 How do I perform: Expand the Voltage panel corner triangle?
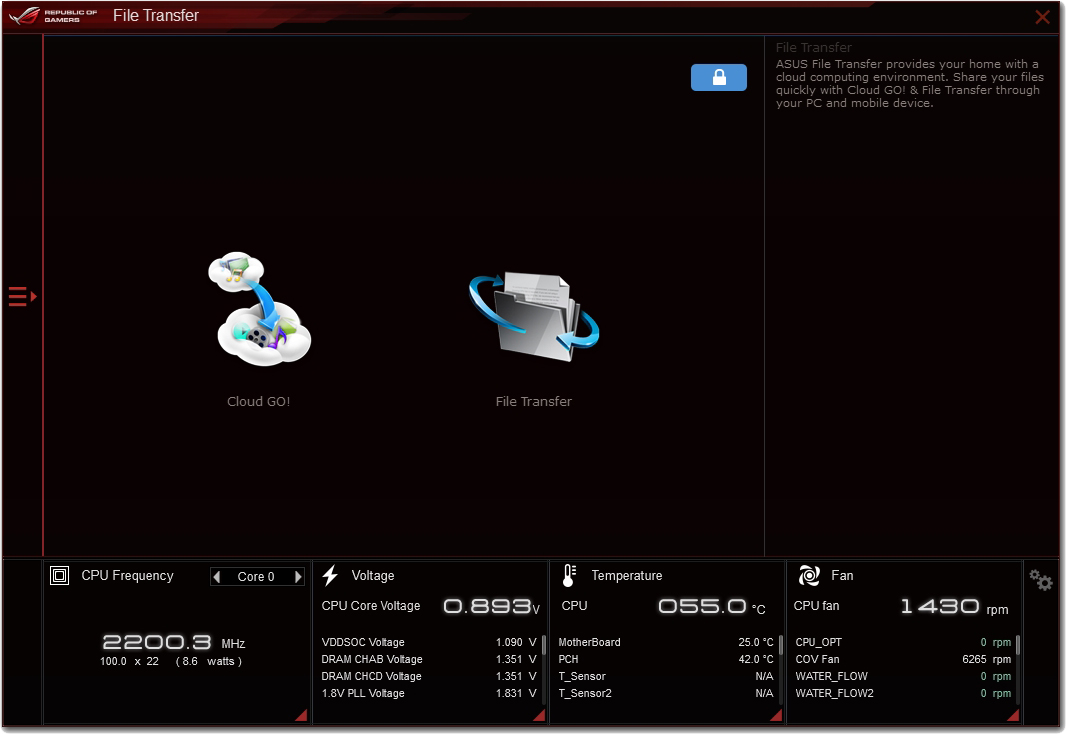(x=539, y=715)
